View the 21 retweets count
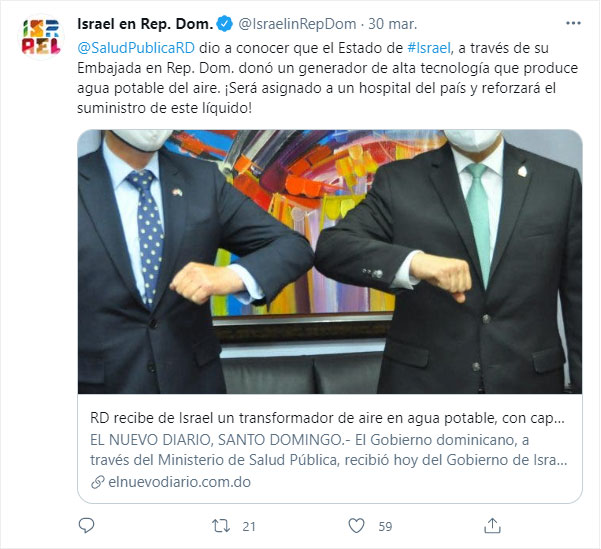 [x=249, y=526]
